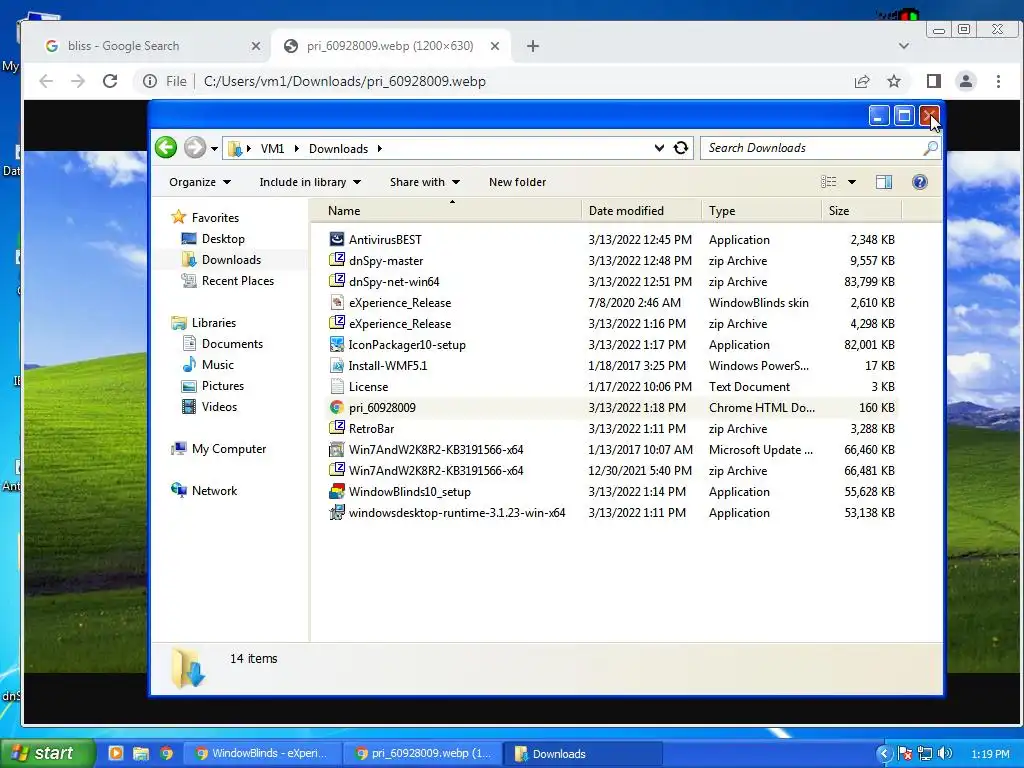Switch to WindowBlinds - eXperi... taskbar item
1024x768 pixels.
click(x=261, y=753)
